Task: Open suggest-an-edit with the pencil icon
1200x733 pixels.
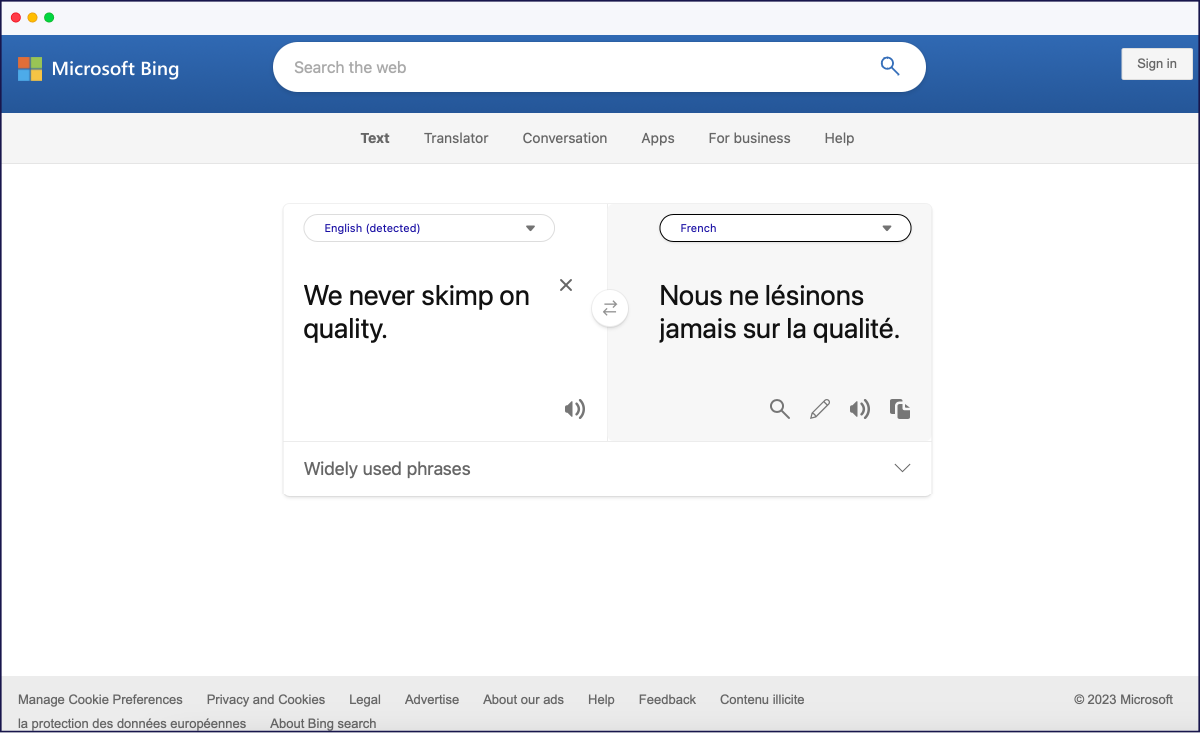Action: tap(819, 409)
